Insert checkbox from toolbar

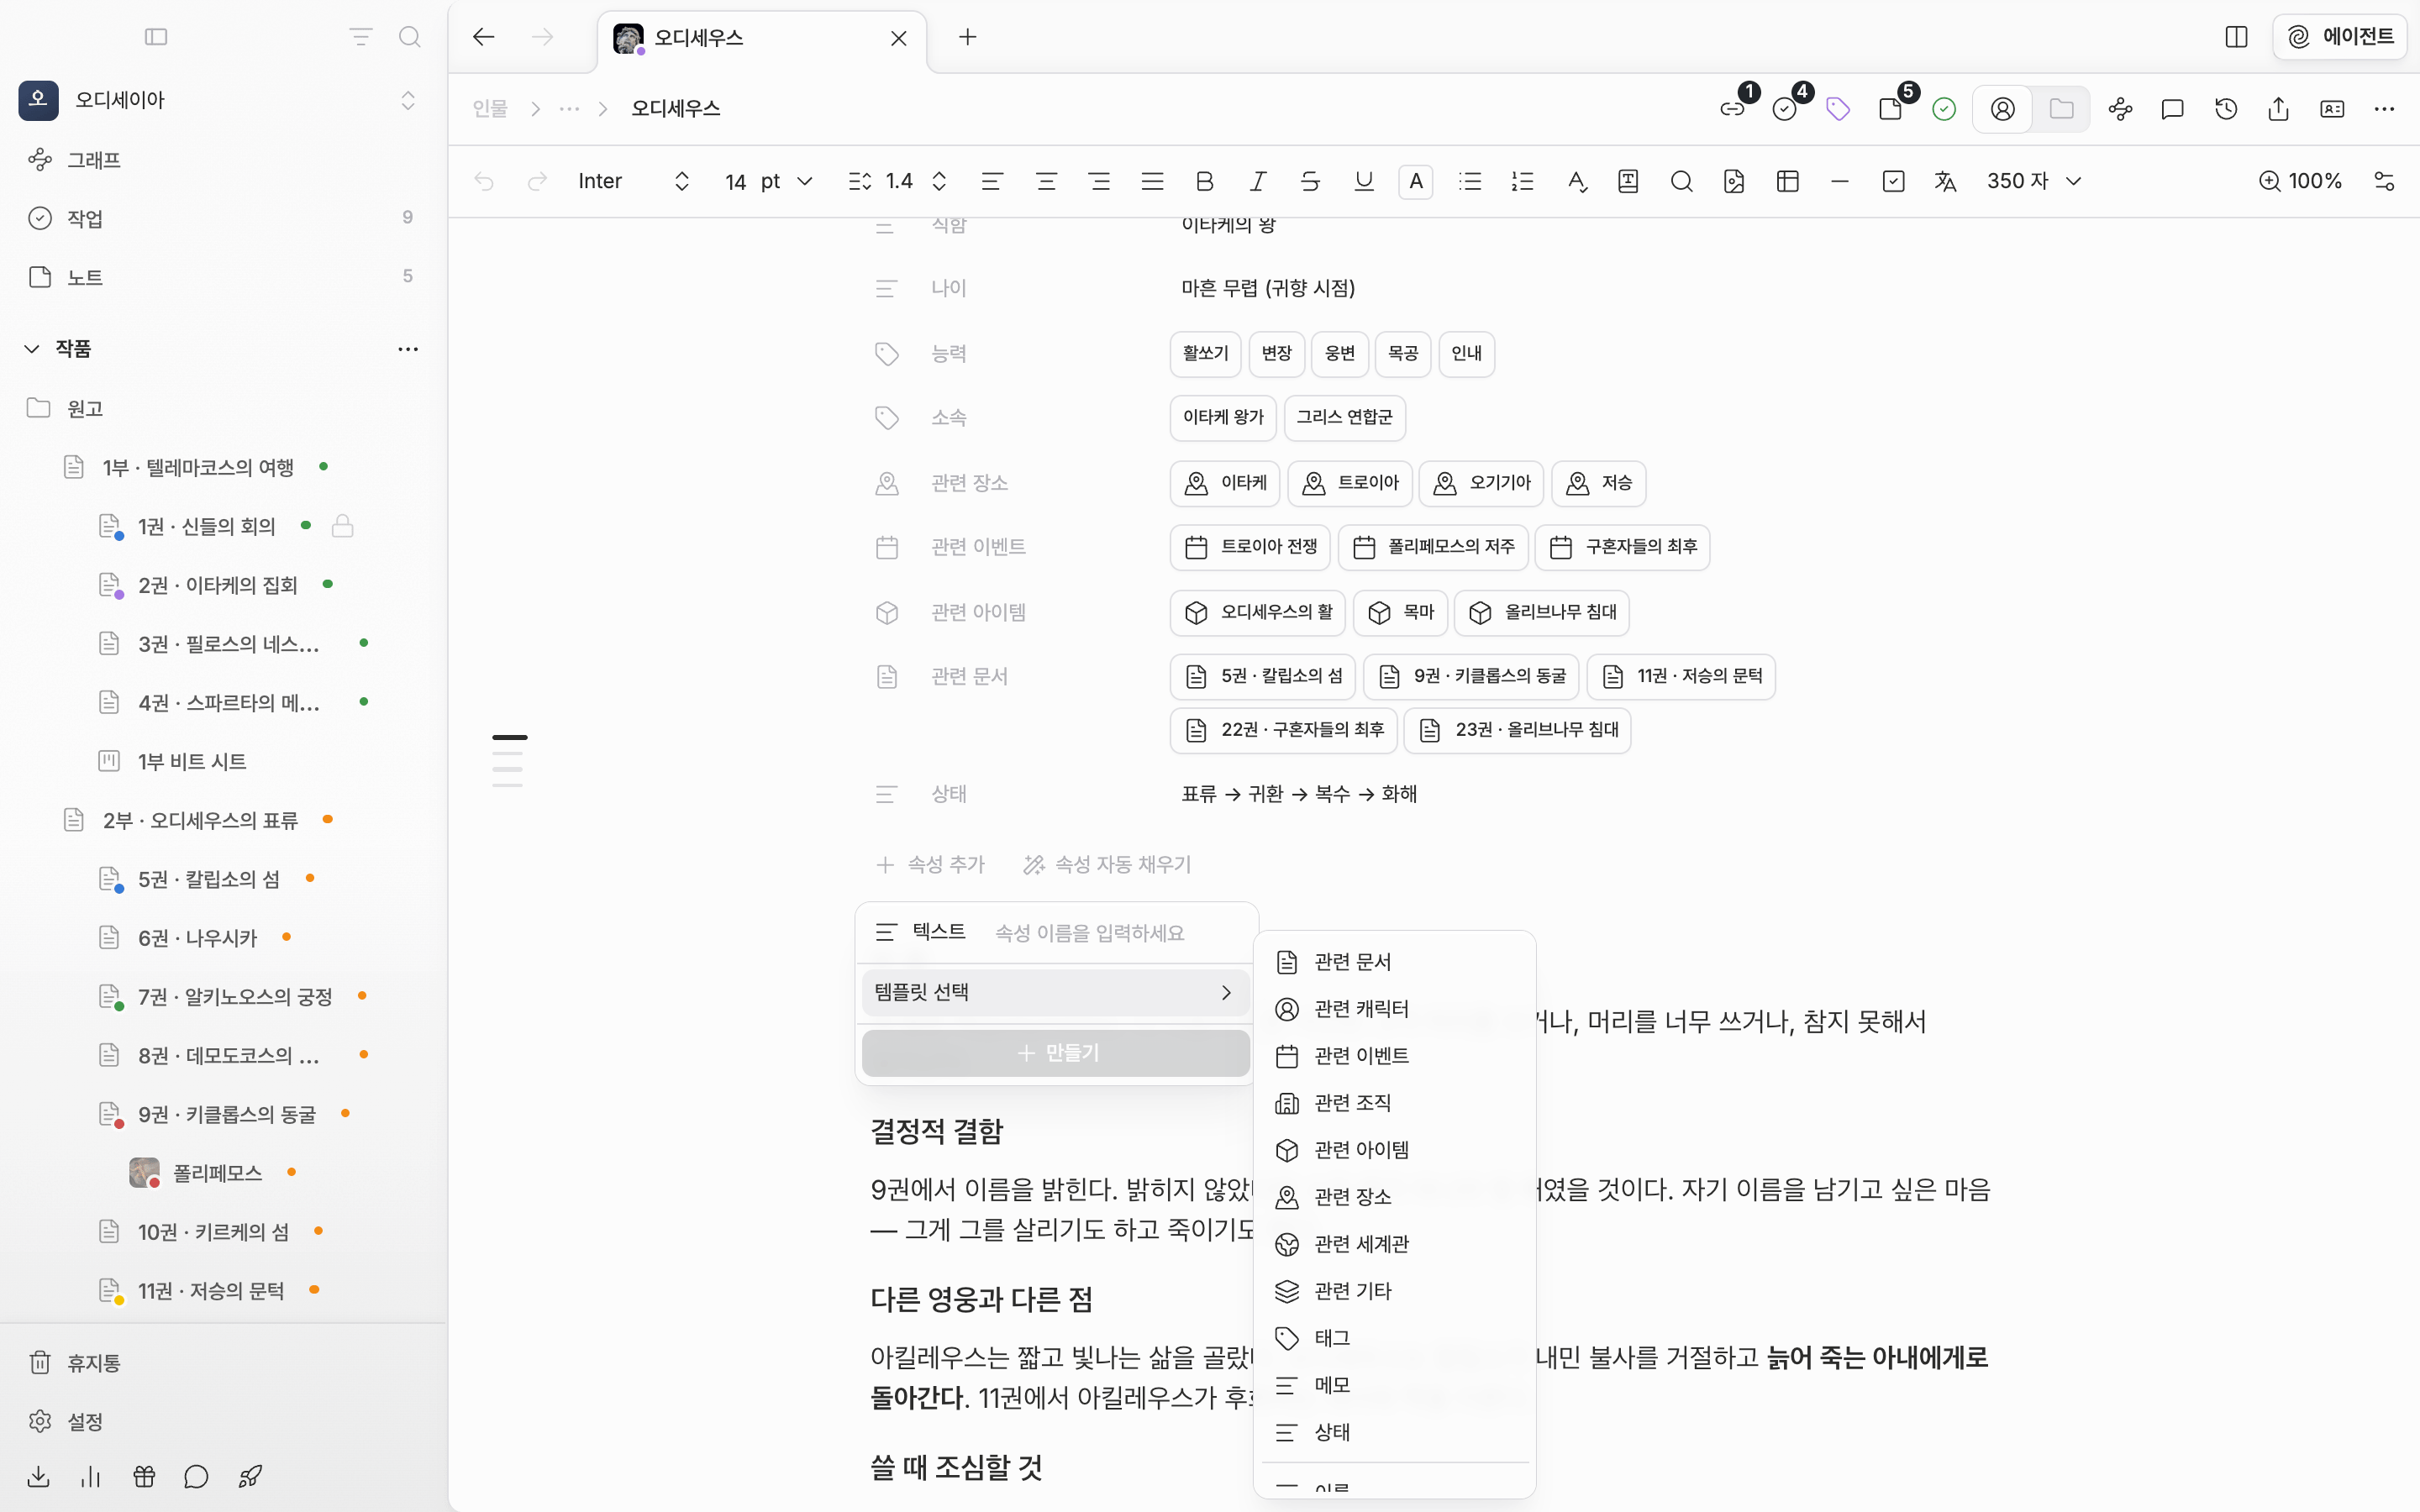tap(1892, 181)
